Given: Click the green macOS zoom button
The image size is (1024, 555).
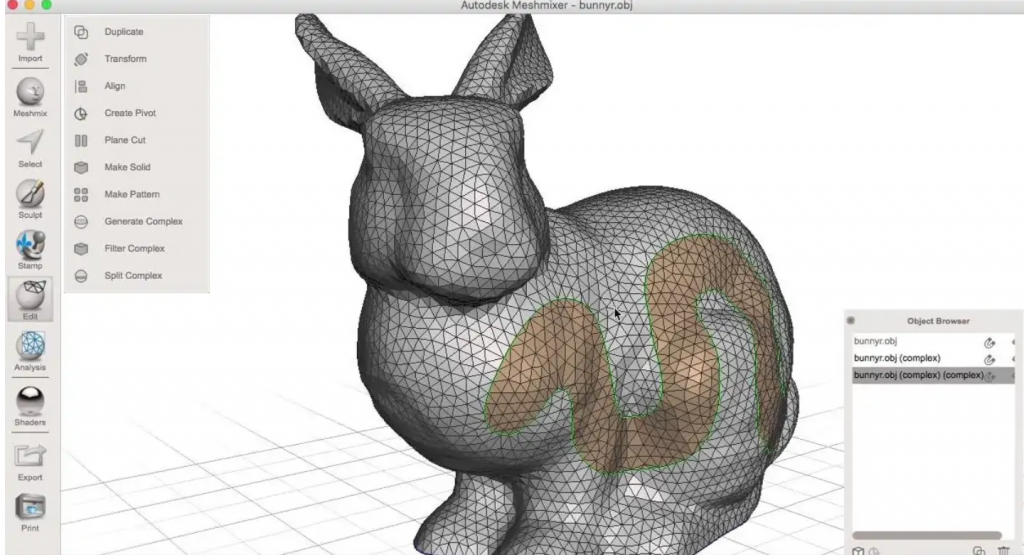Looking at the screenshot, I should pos(46,5).
